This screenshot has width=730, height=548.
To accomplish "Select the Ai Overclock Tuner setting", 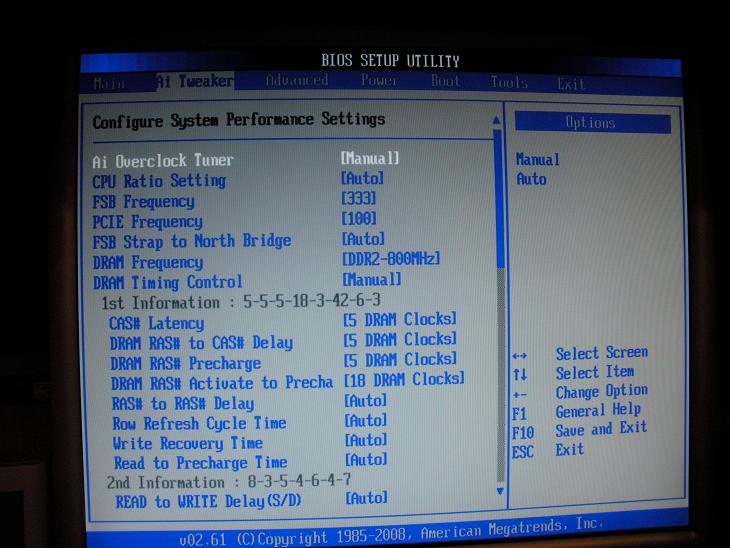I will point(163,161).
